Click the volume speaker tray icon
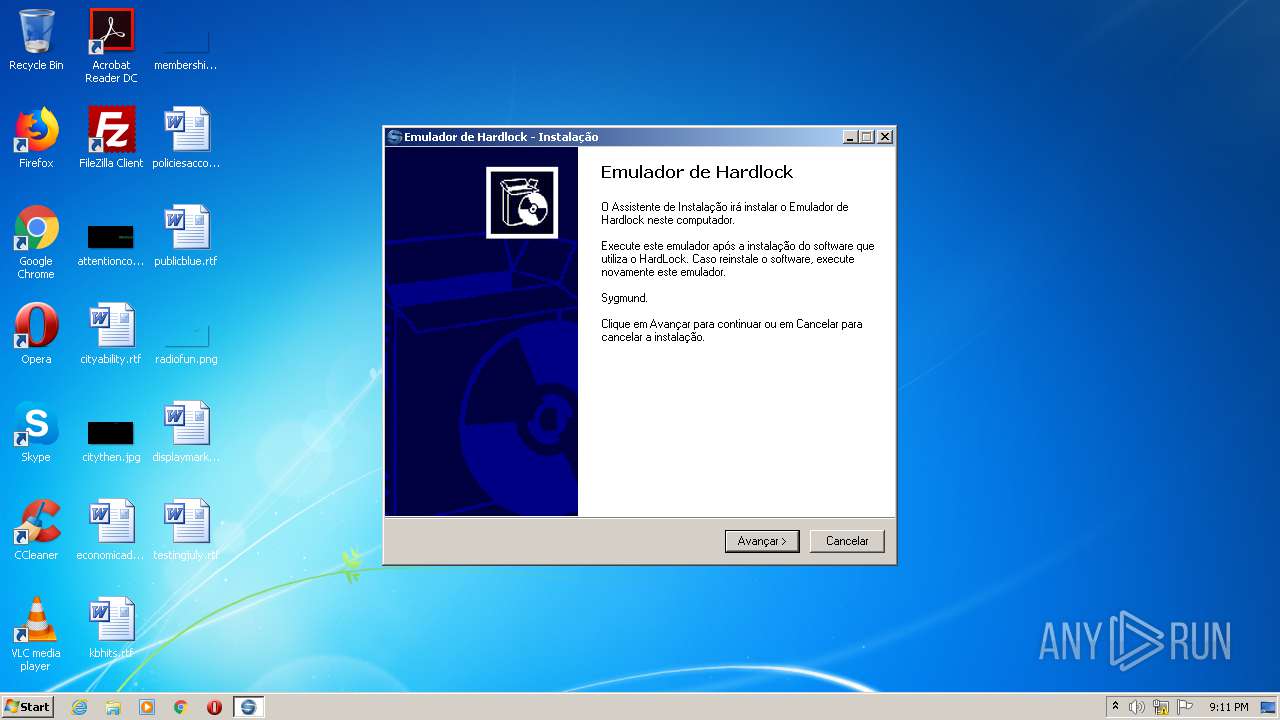This screenshot has height=720, width=1280. (1137, 707)
